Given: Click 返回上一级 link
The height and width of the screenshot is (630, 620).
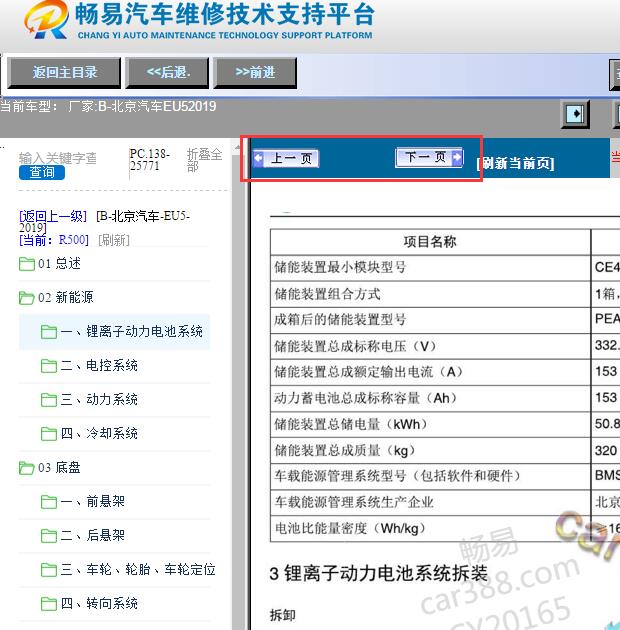Looking at the screenshot, I should 53,216.
